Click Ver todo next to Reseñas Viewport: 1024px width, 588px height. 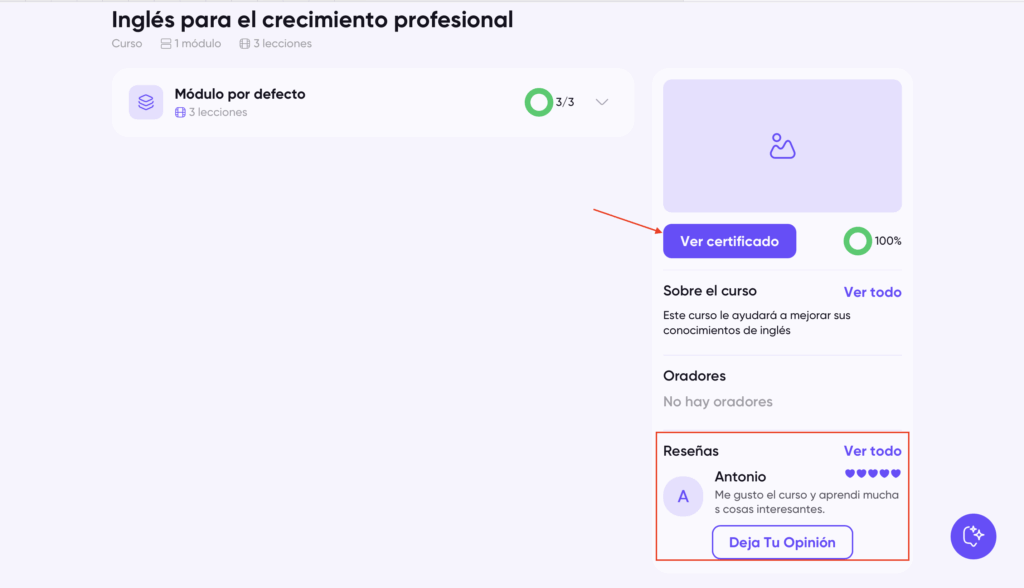pos(872,451)
